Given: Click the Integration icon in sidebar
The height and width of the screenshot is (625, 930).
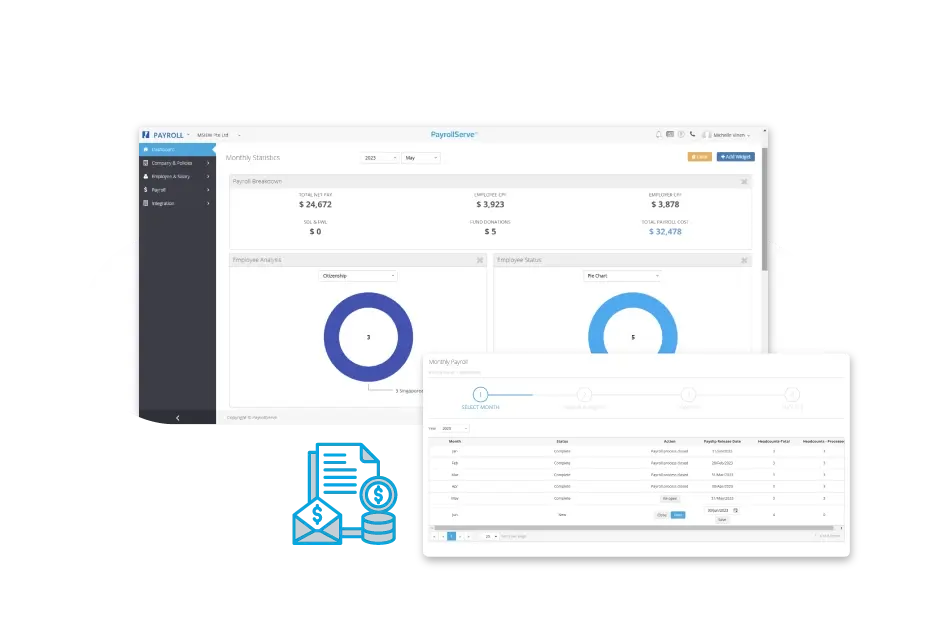Looking at the screenshot, I should [146, 203].
